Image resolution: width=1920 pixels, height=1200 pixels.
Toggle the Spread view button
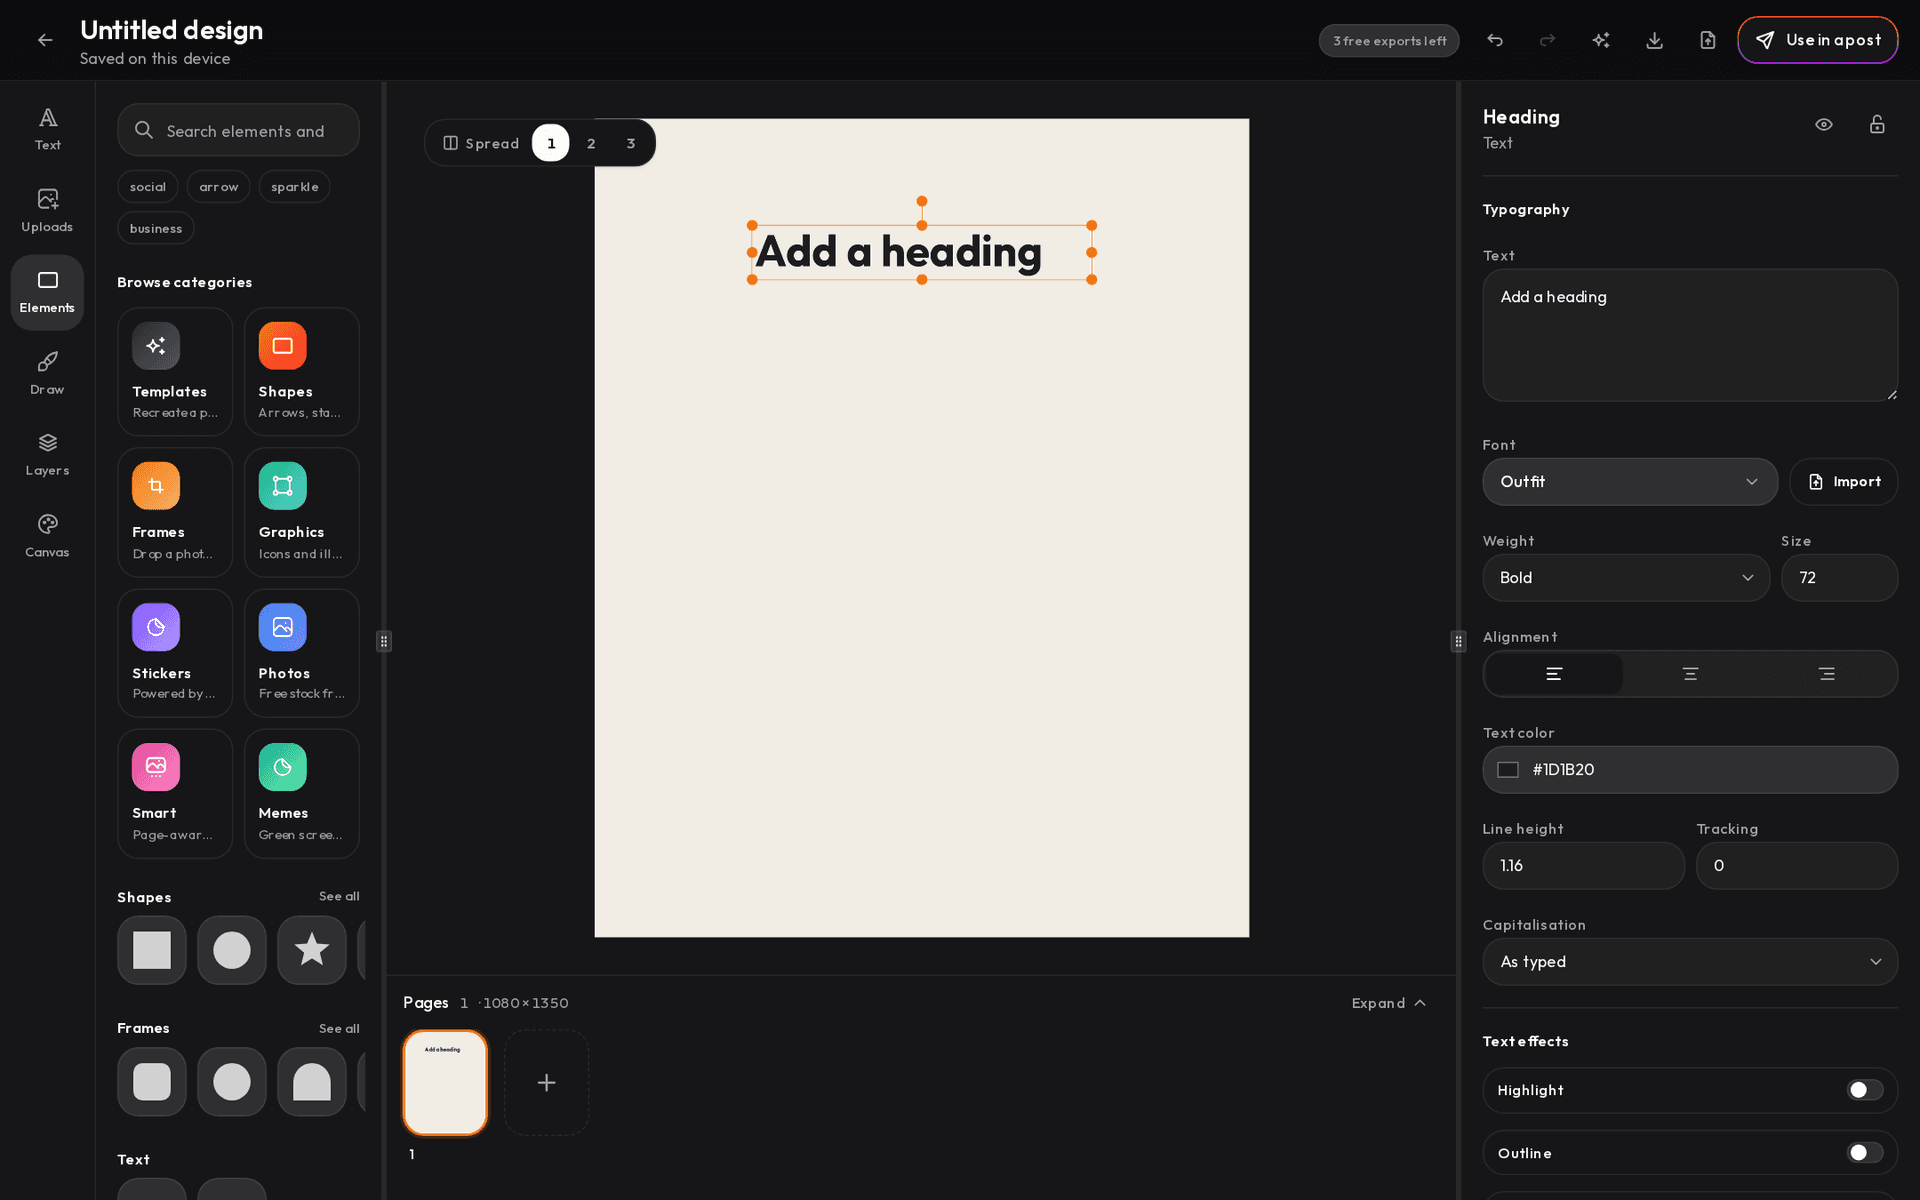pos(481,143)
